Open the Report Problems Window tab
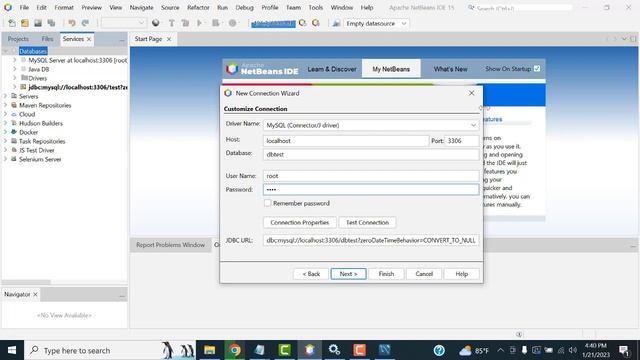 [171, 245]
